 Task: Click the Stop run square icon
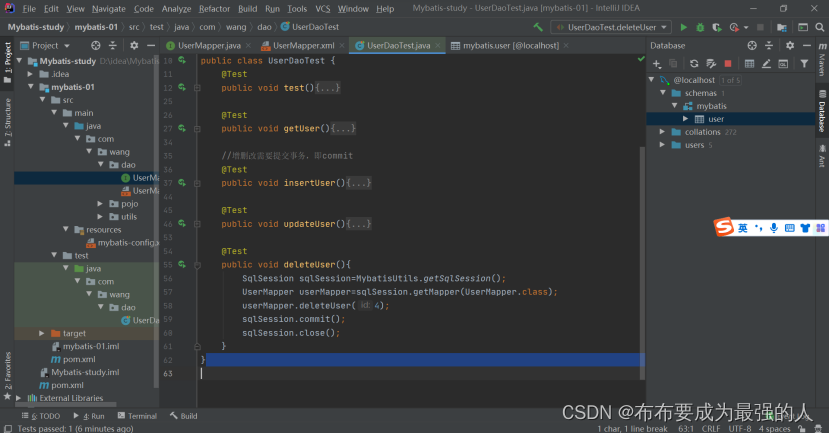(x=760, y=27)
